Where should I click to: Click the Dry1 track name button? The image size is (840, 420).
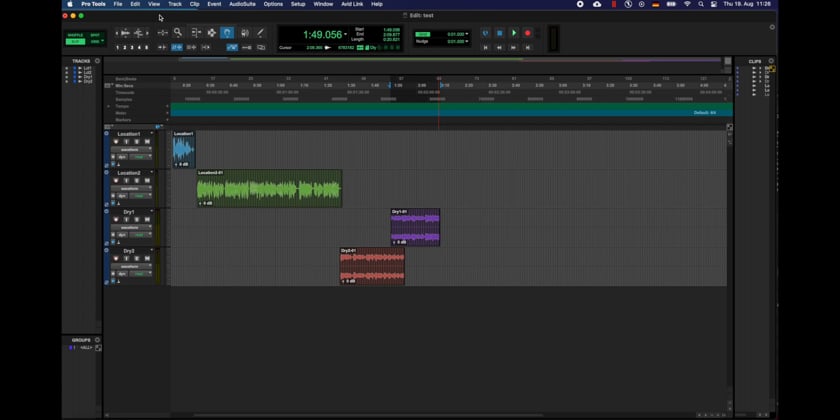(x=129, y=212)
